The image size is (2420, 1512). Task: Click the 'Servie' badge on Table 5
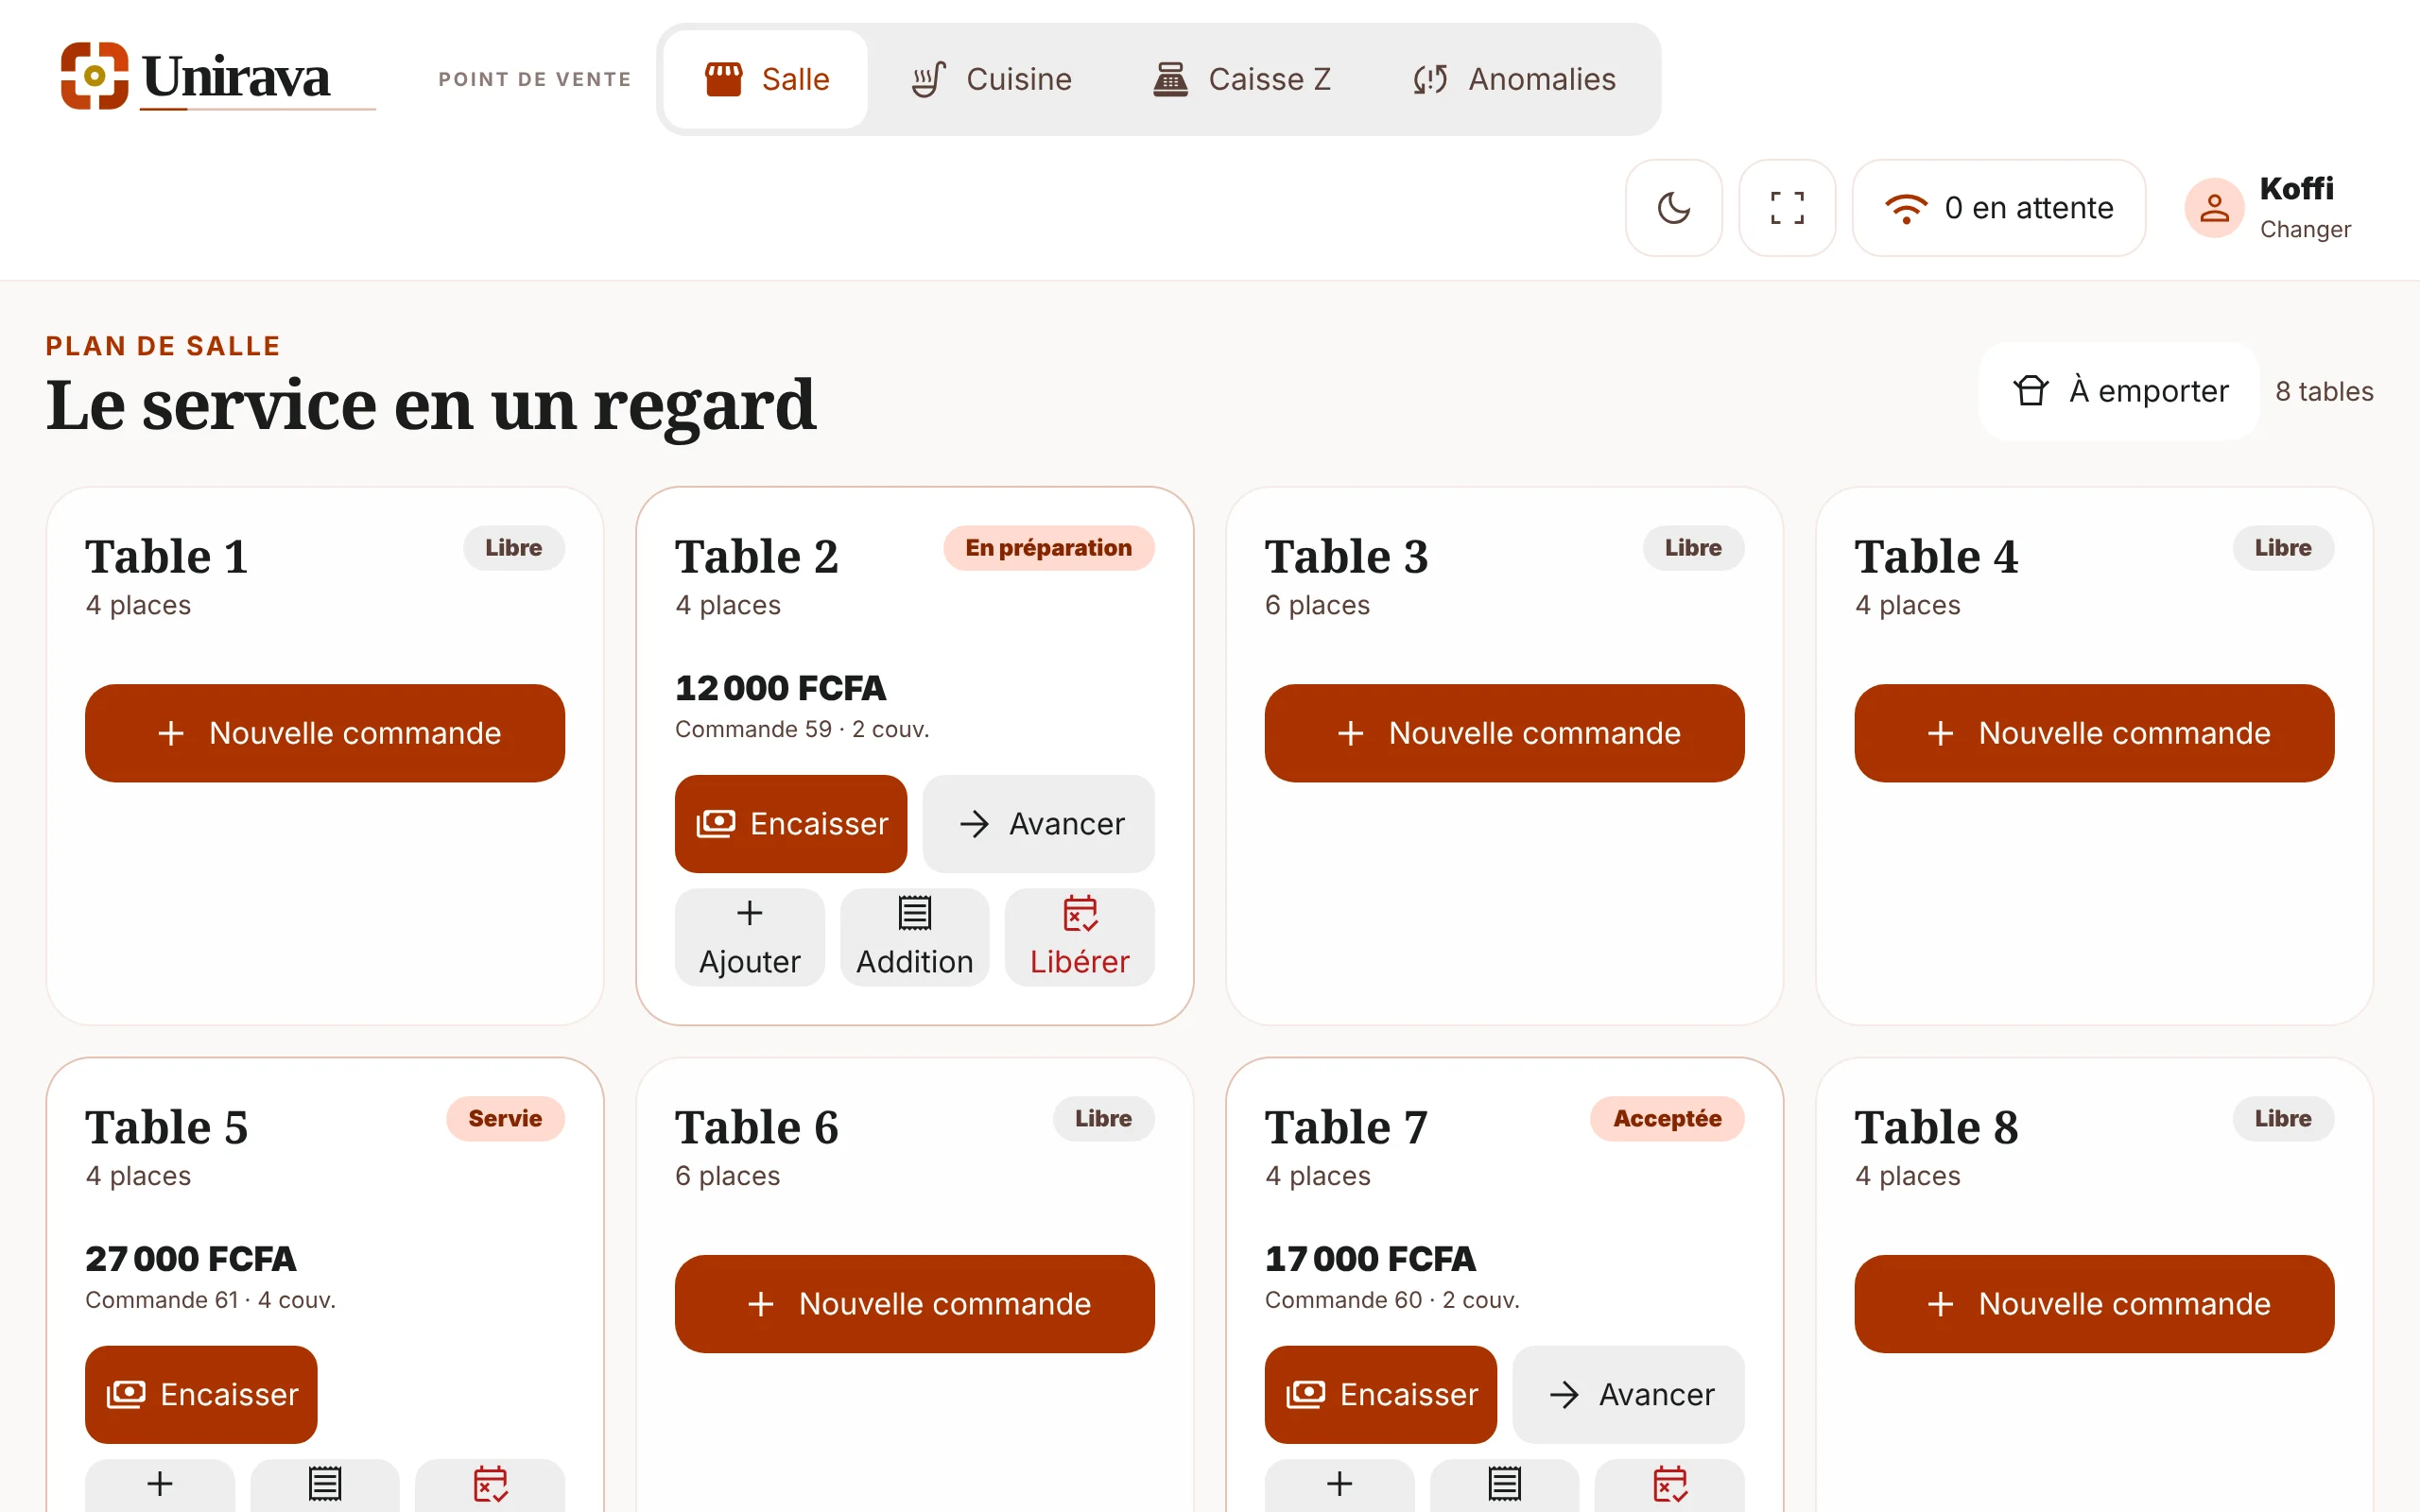tap(505, 1119)
